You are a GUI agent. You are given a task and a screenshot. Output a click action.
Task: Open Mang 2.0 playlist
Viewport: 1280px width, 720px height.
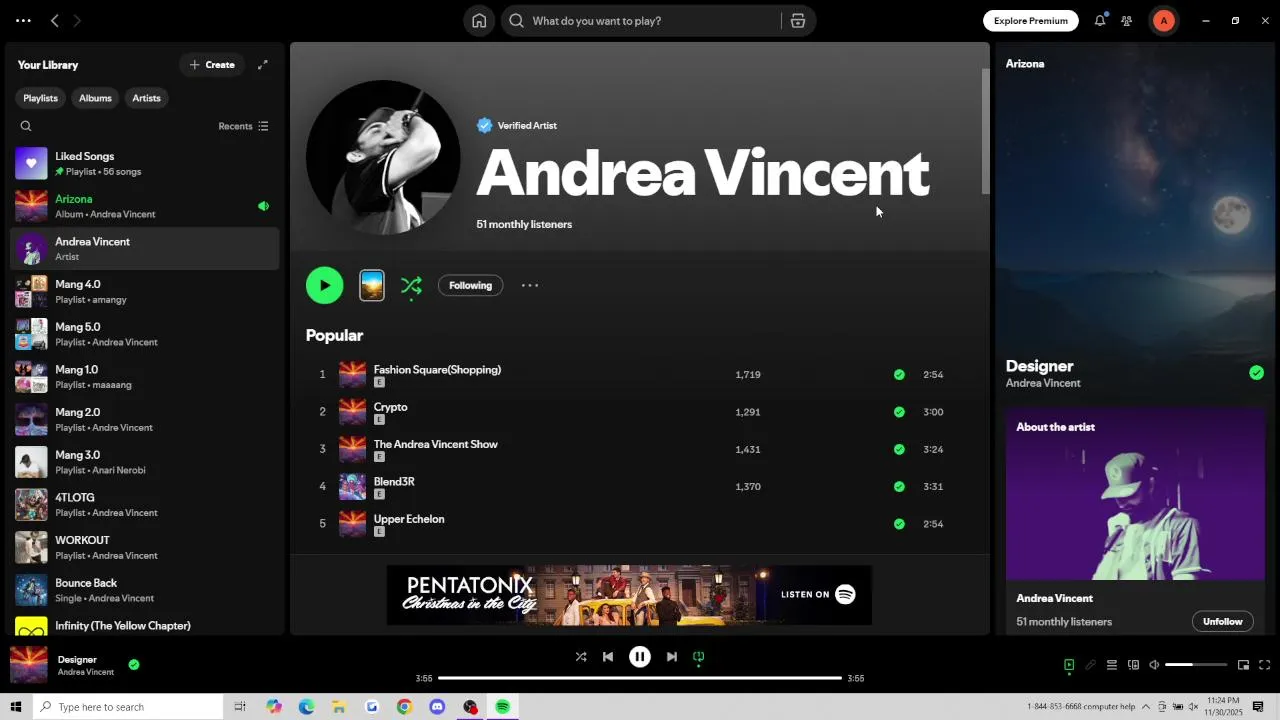(144, 419)
